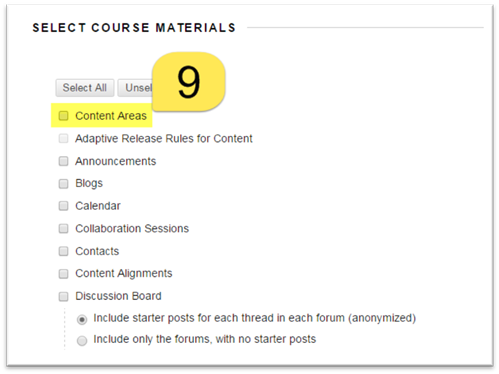Click the Calendar label text

(98, 206)
